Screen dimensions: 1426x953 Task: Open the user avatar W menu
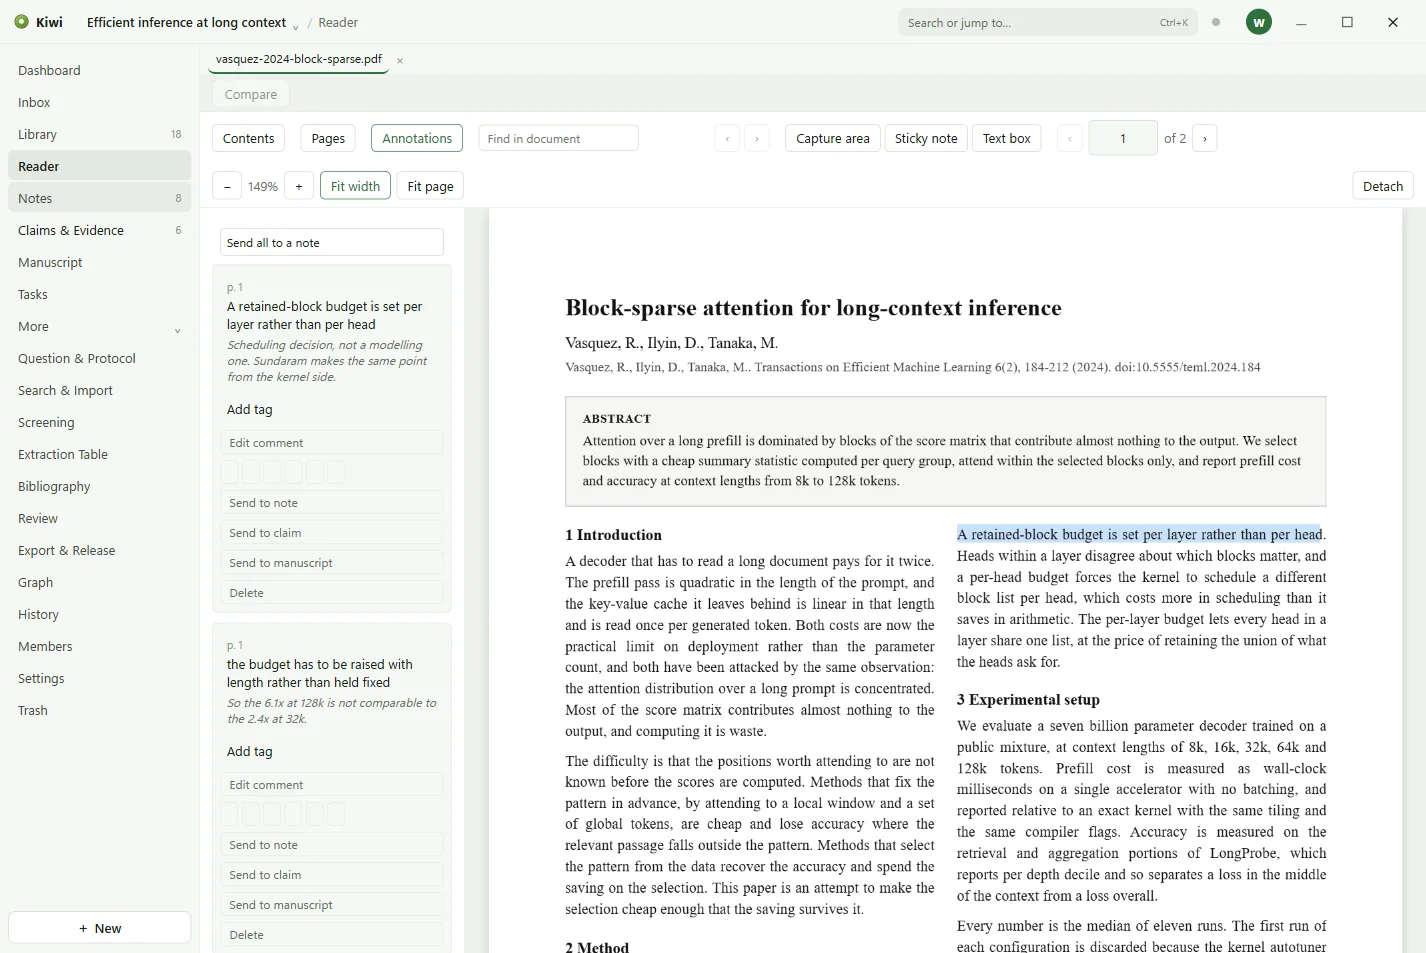click(x=1259, y=22)
